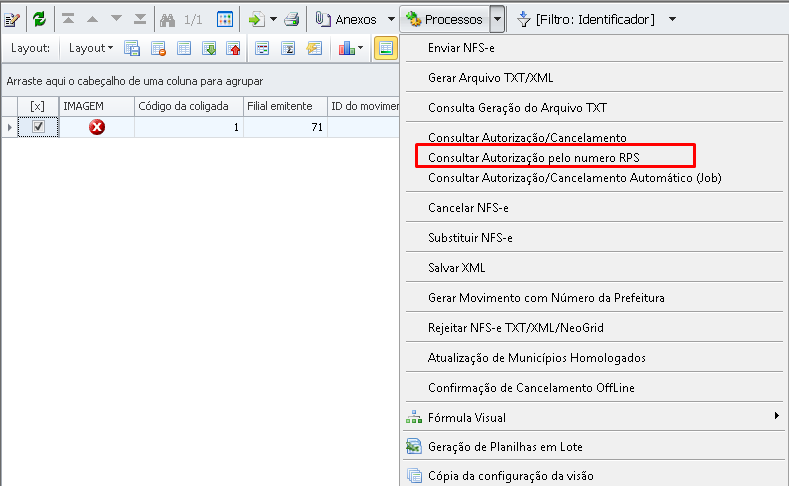The image size is (789, 486).
Task: Select the Código da coligada cell value 1
Action: coord(189,127)
